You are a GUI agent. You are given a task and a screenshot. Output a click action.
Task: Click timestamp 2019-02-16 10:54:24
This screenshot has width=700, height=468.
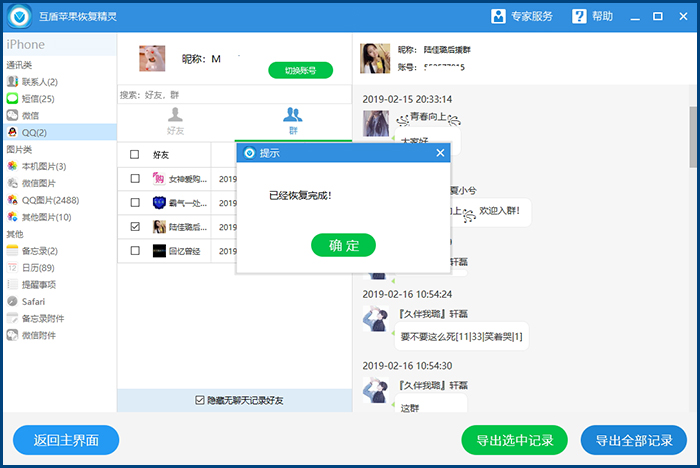click(407, 294)
